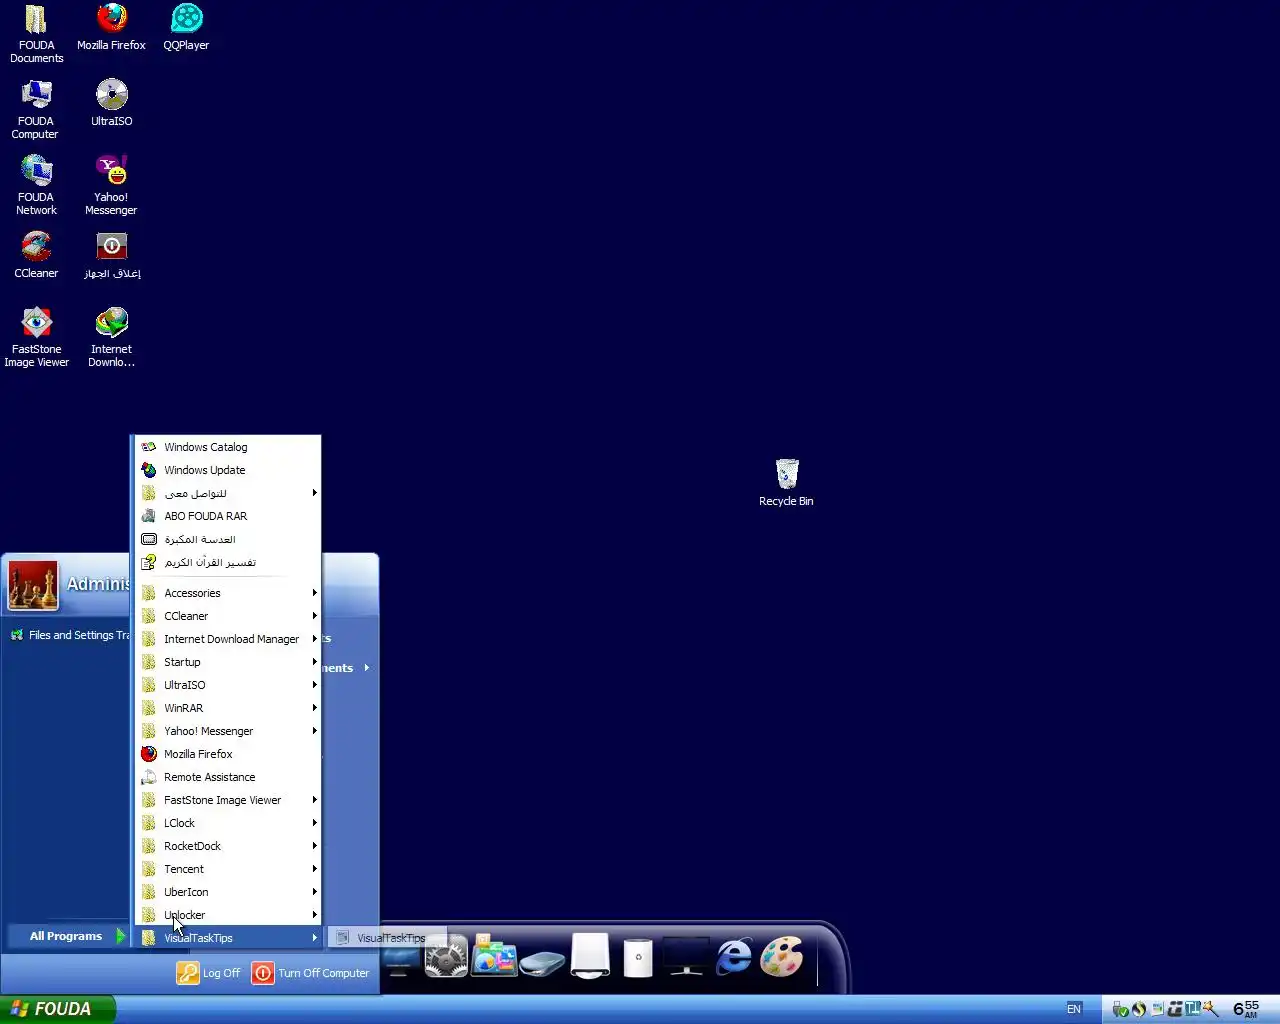This screenshot has width=1280, height=1024.
Task: Open FOUDA Network desktop icon
Action: pos(36,186)
